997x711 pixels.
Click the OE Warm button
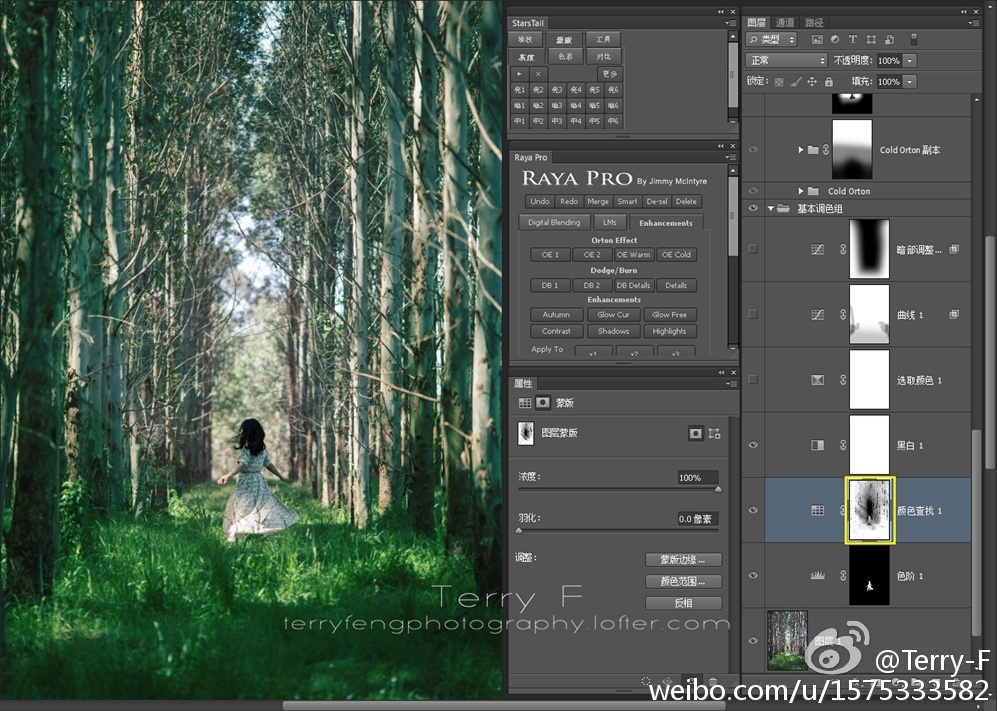633,254
